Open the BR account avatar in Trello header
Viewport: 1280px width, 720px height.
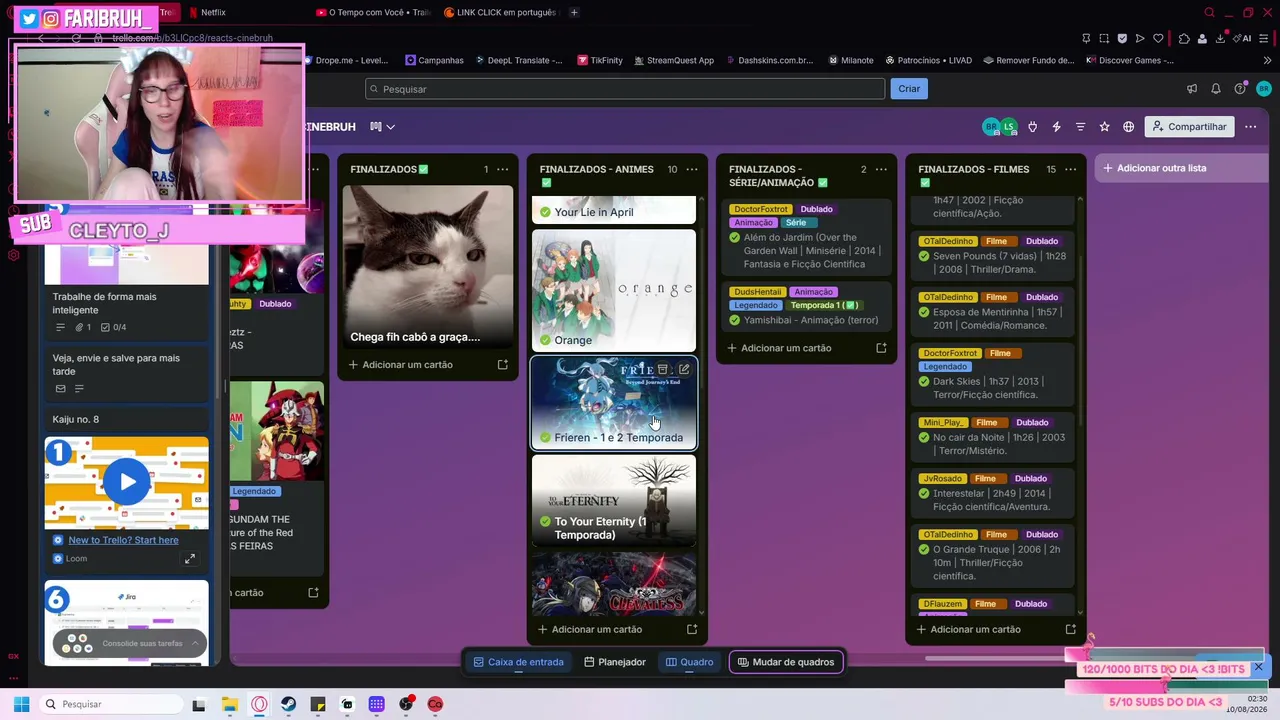(1264, 89)
